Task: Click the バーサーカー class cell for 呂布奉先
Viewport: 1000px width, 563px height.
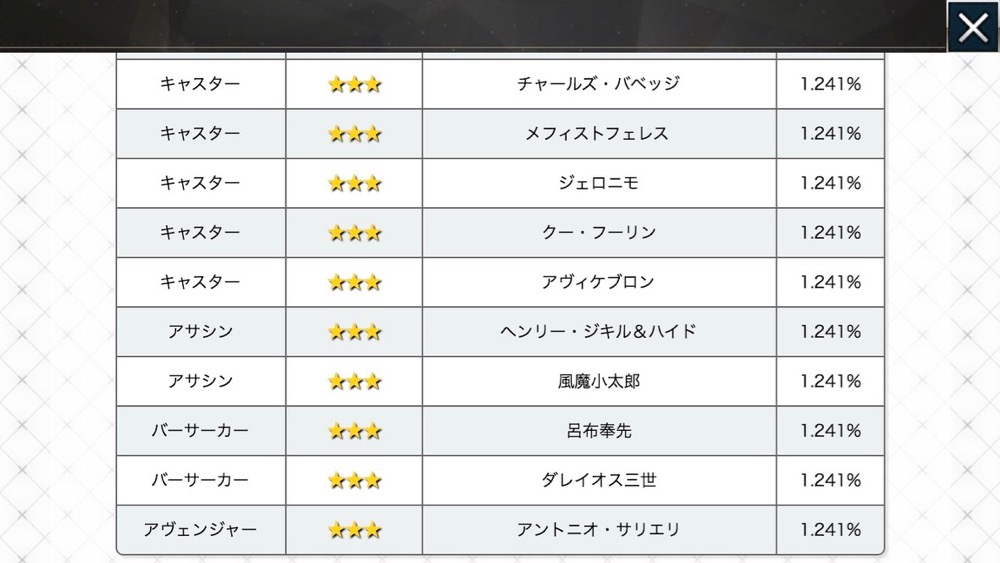Action: click(201, 431)
